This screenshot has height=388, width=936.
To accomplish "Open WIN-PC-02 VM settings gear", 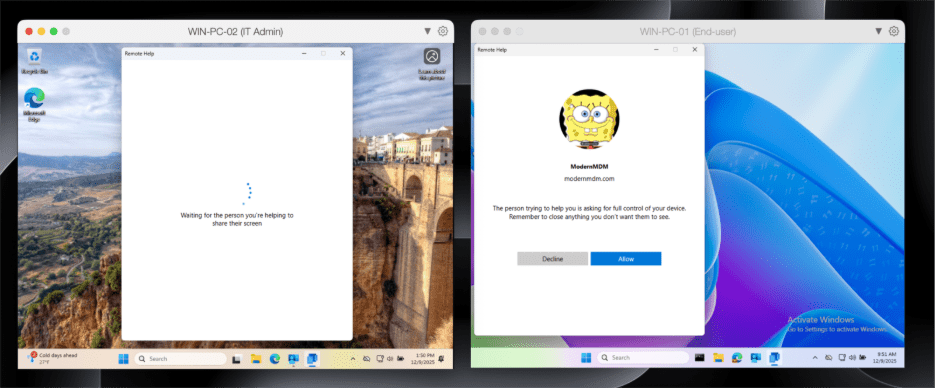I will tap(443, 31).
